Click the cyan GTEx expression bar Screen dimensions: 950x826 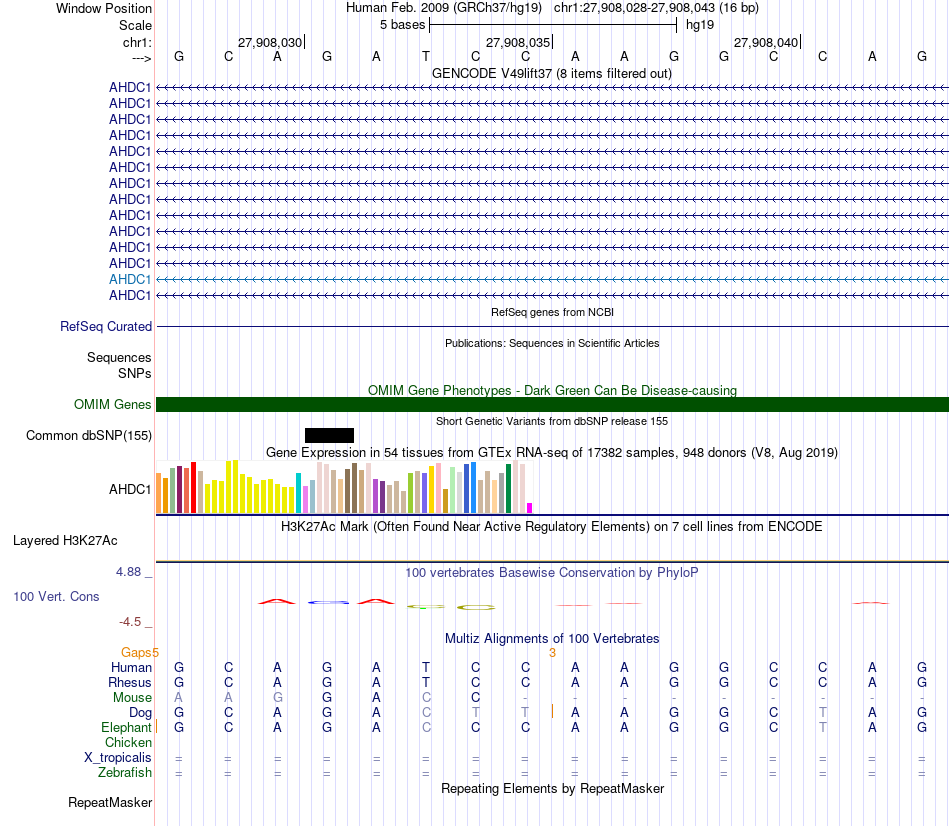click(298, 493)
